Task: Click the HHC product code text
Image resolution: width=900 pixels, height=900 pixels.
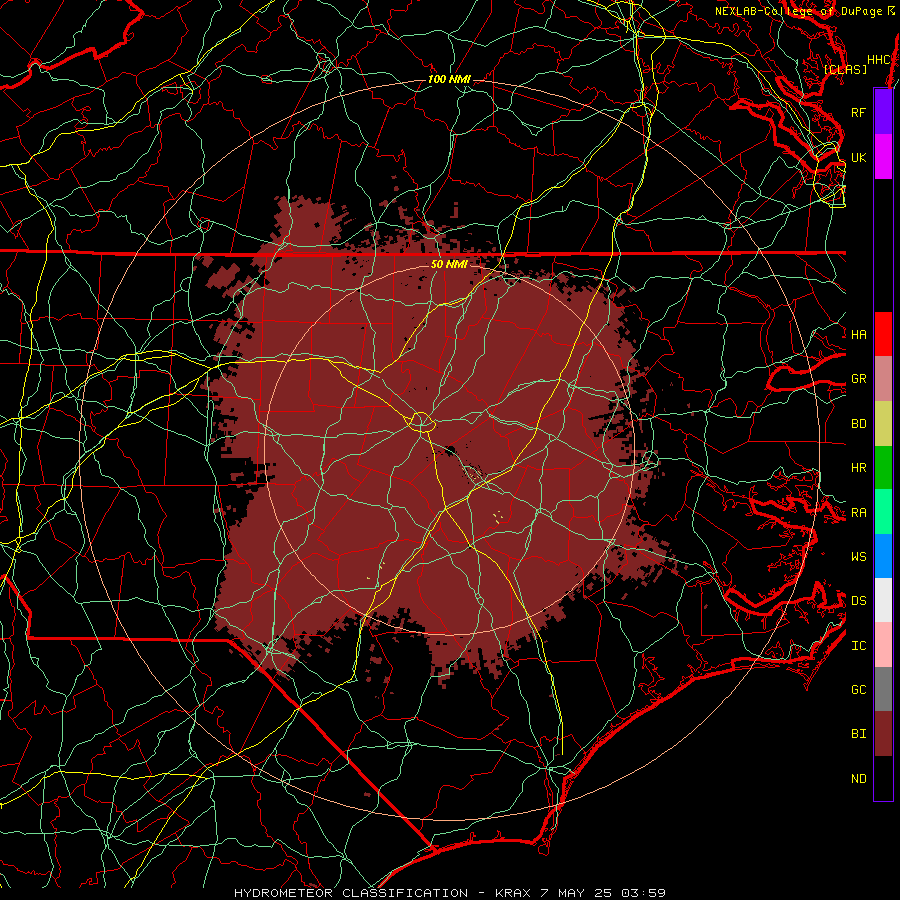Action: [x=878, y=60]
